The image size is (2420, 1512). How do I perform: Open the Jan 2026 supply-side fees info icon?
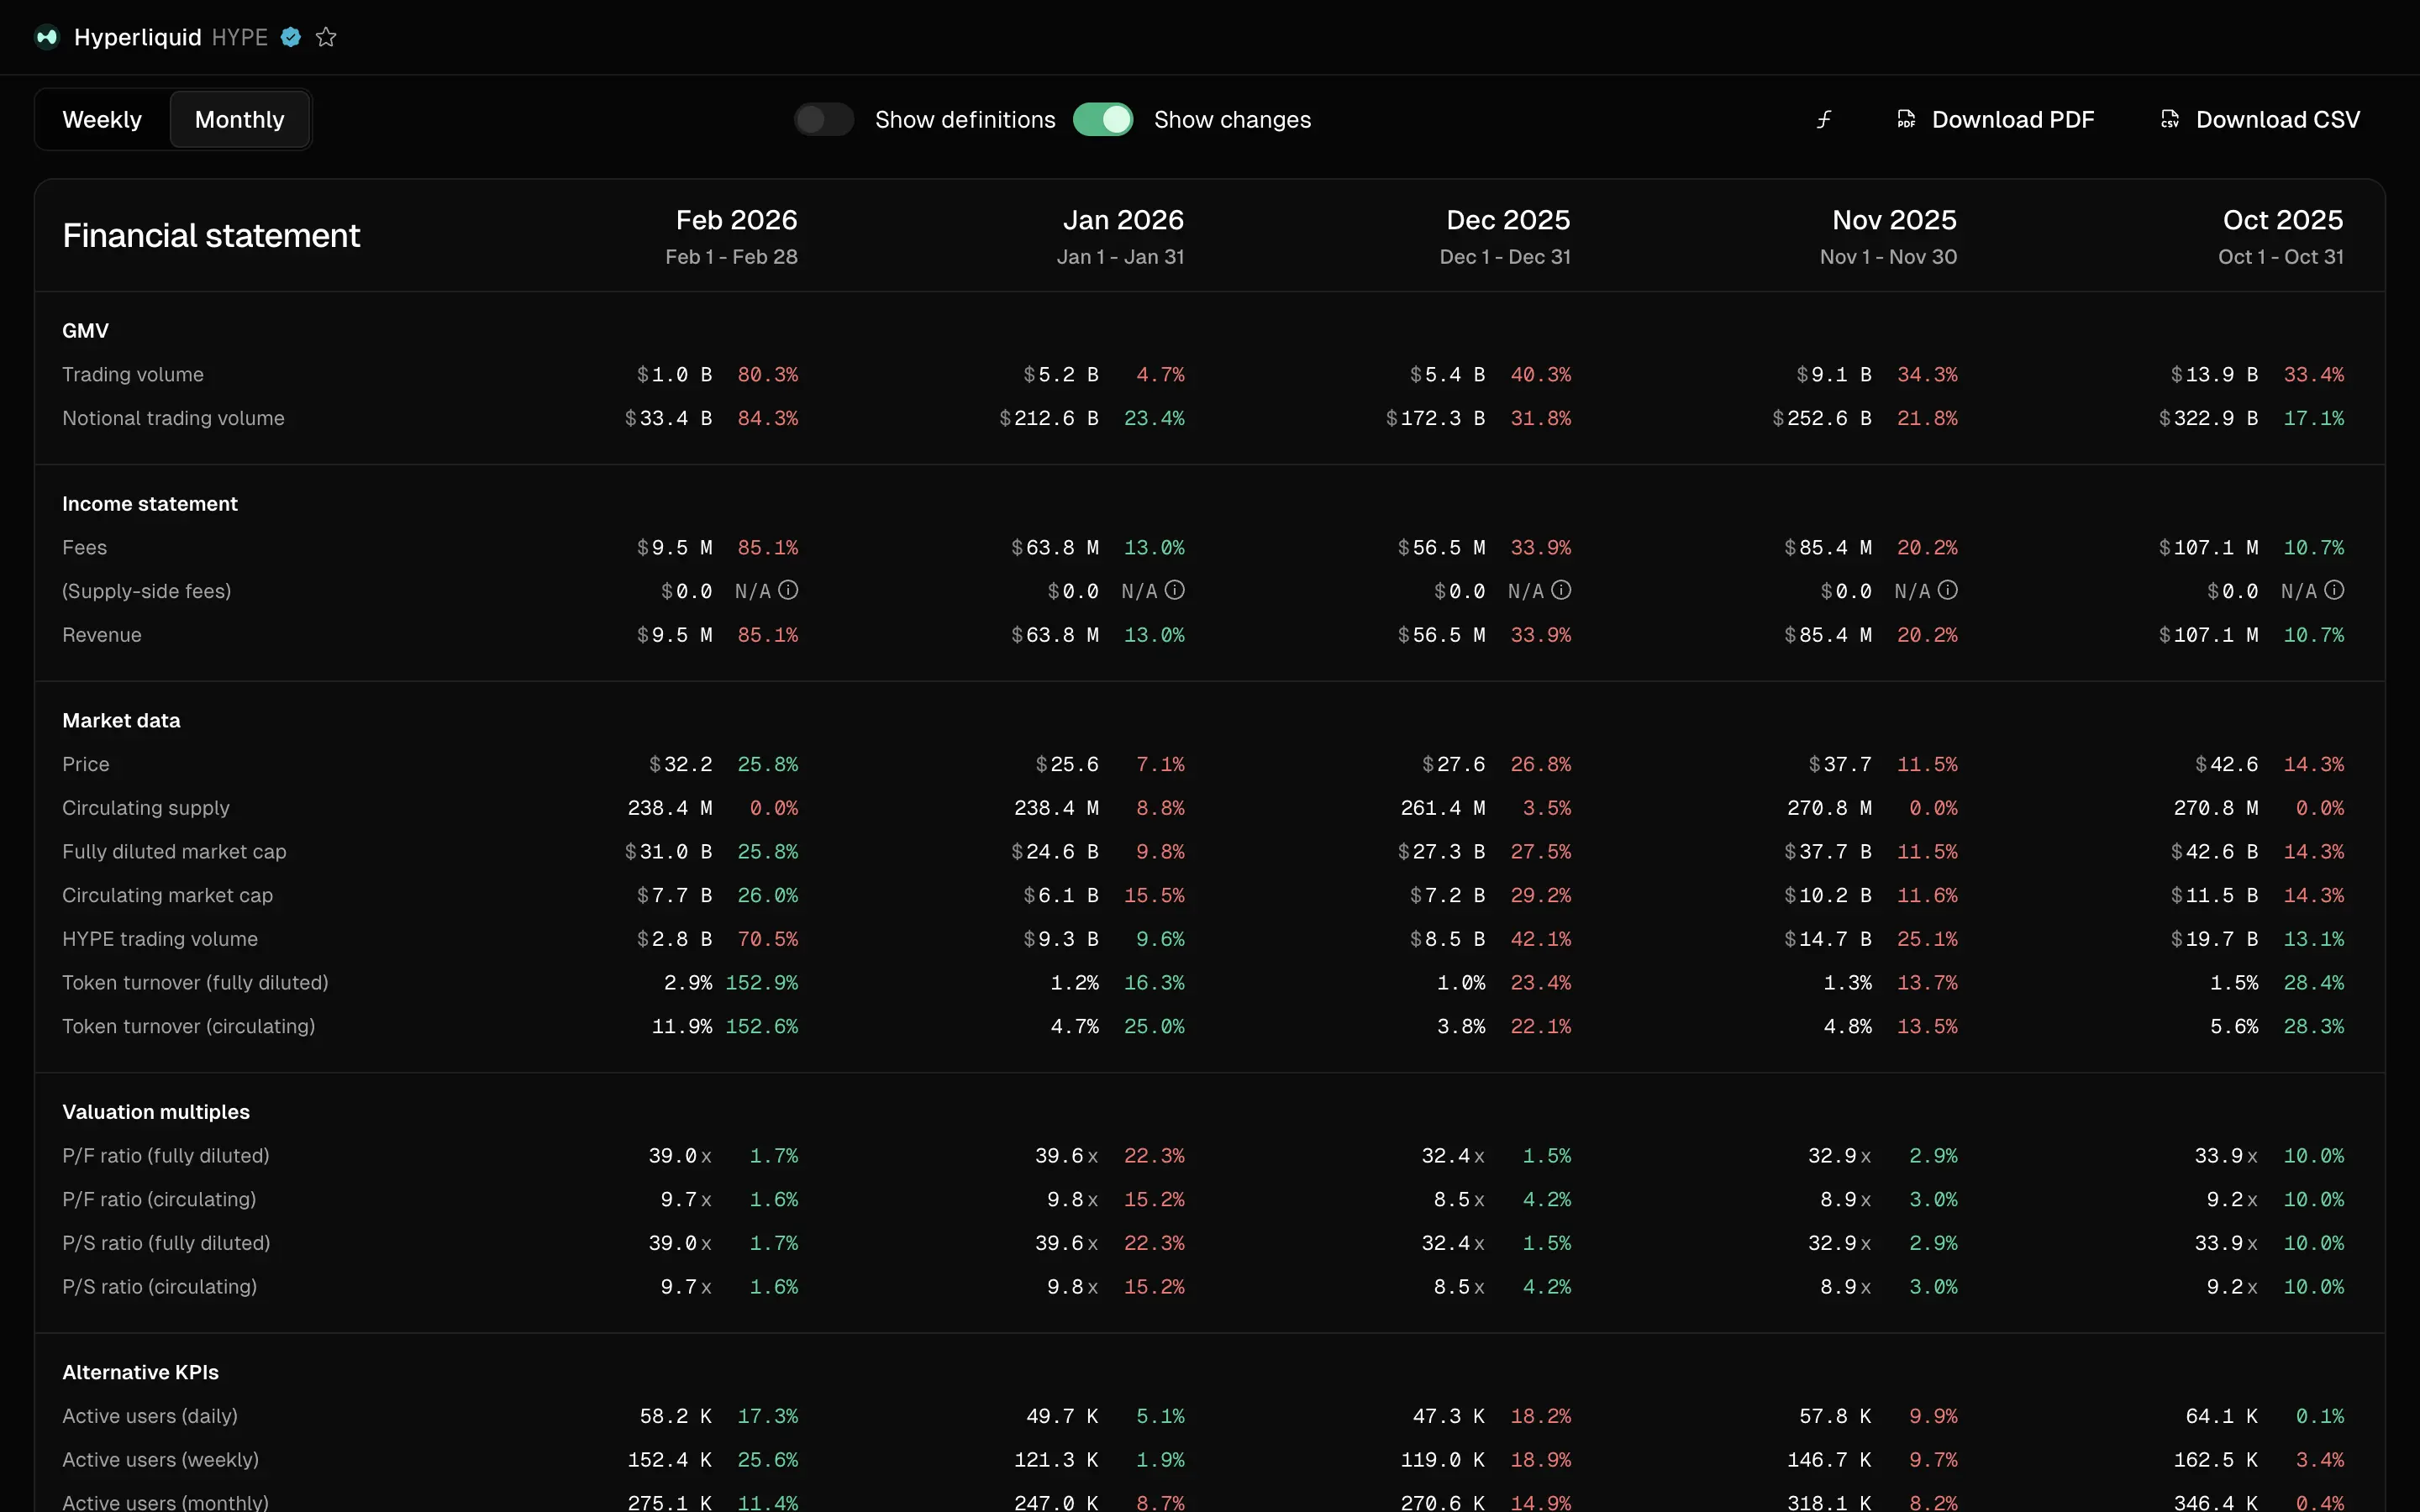pyautogui.click(x=1175, y=590)
